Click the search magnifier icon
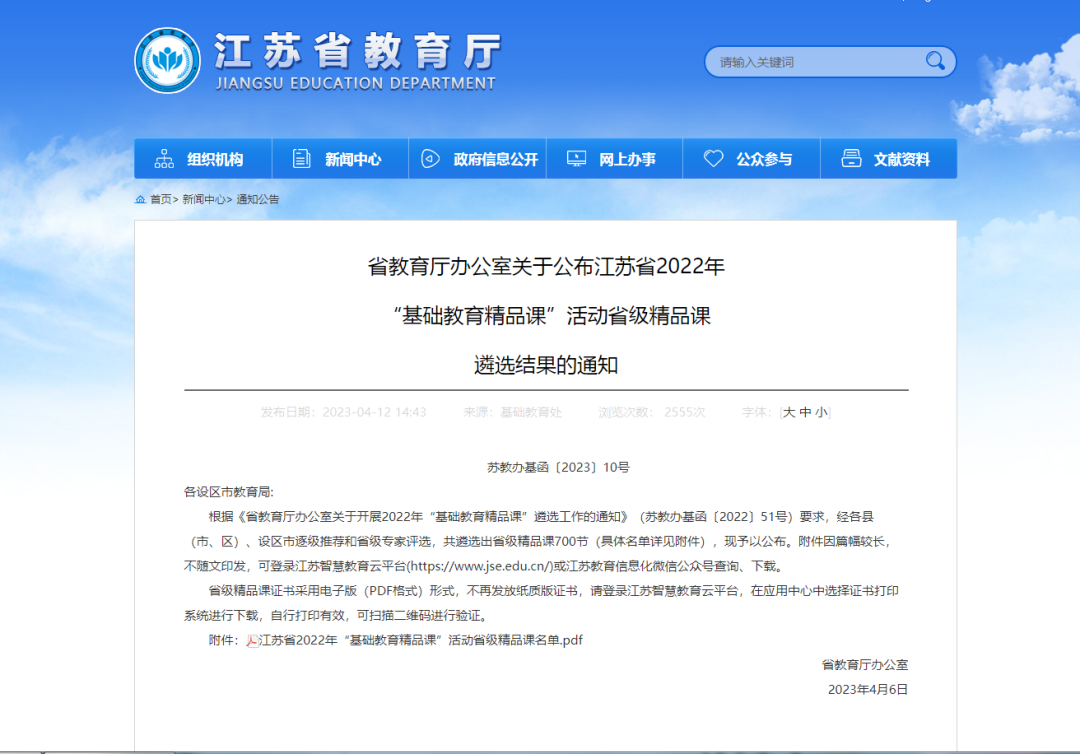The image size is (1080, 754). point(935,61)
